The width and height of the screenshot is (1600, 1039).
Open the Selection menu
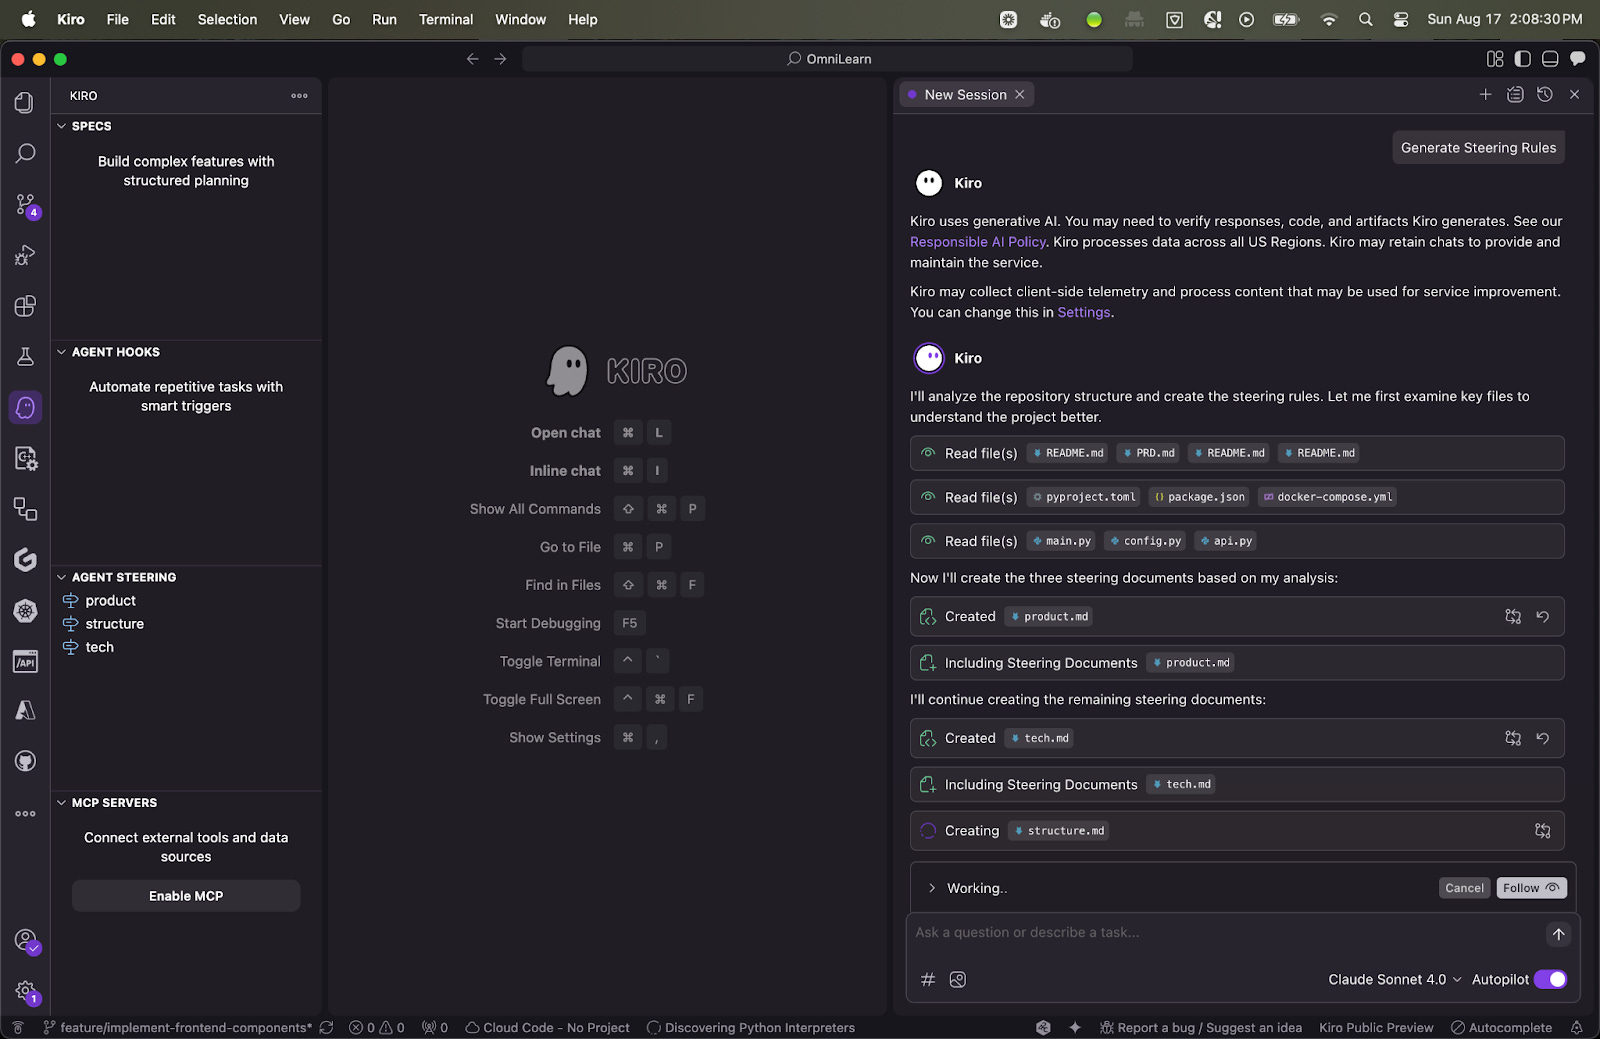coord(227,19)
